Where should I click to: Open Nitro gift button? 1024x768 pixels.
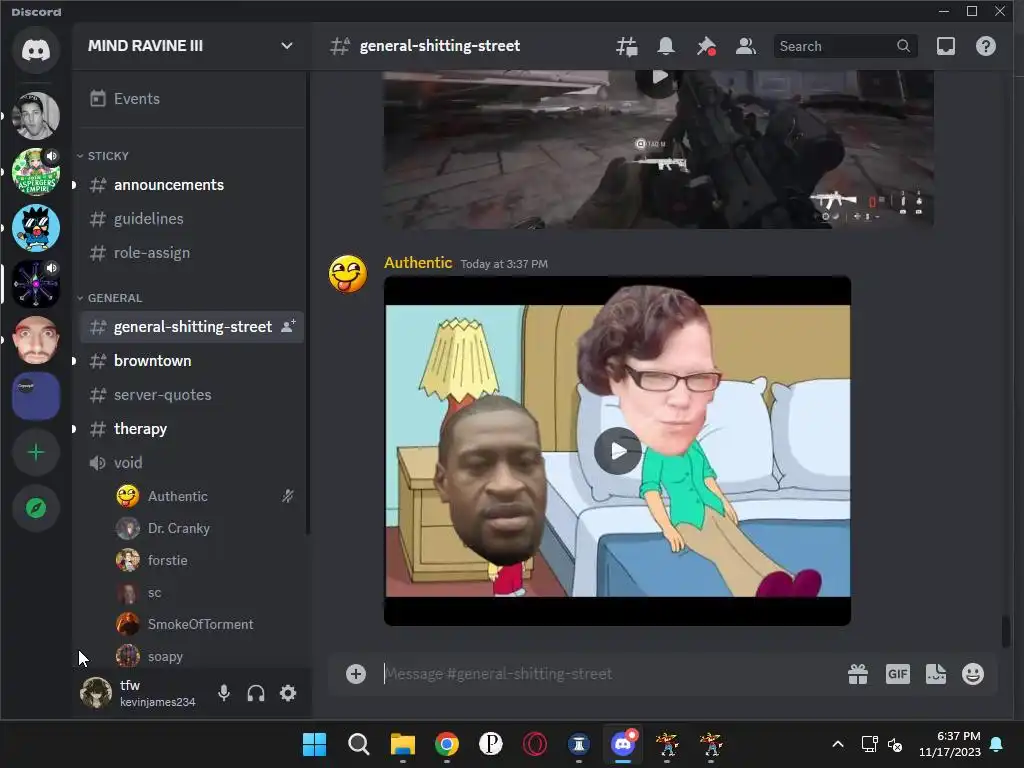pos(857,674)
